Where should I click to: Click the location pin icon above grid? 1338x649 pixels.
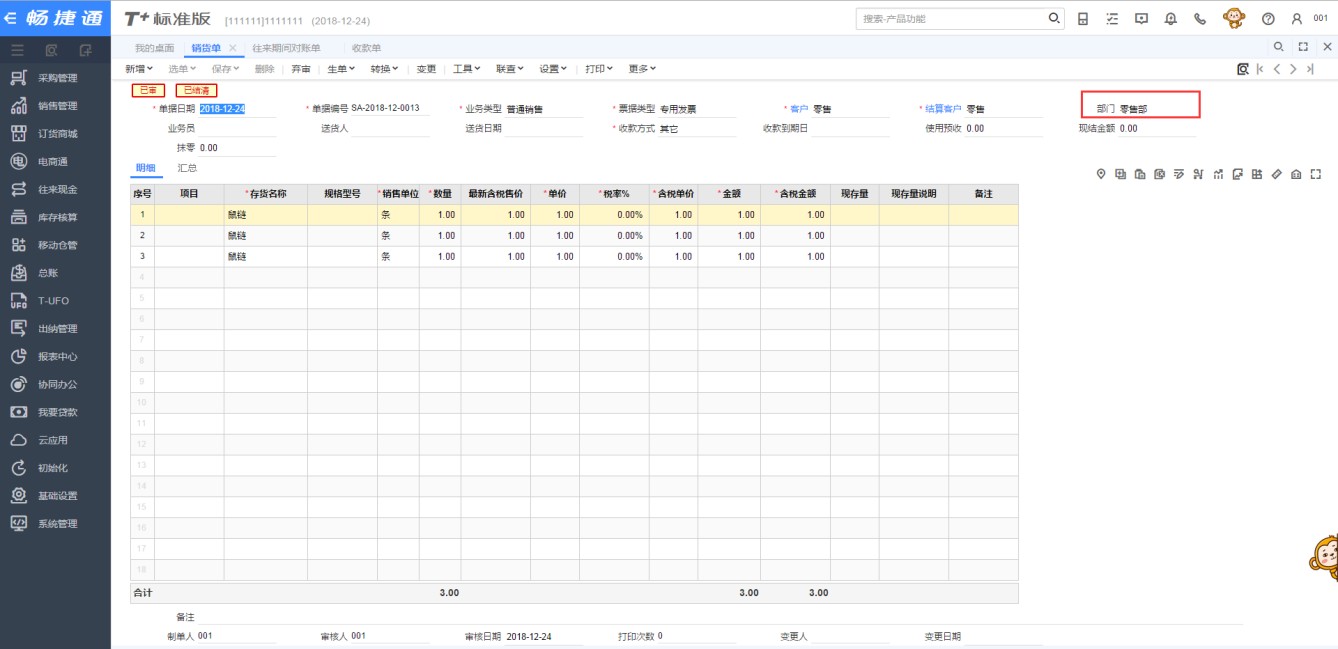pos(1101,175)
